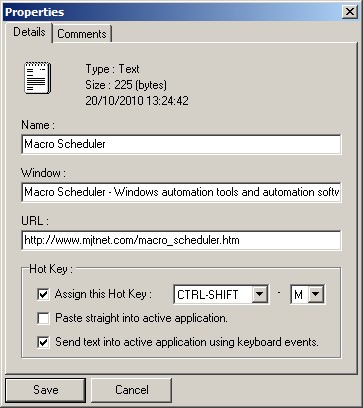
Task: Click the Name field containing Macro Scheduler
Action: pyautogui.click(x=181, y=144)
